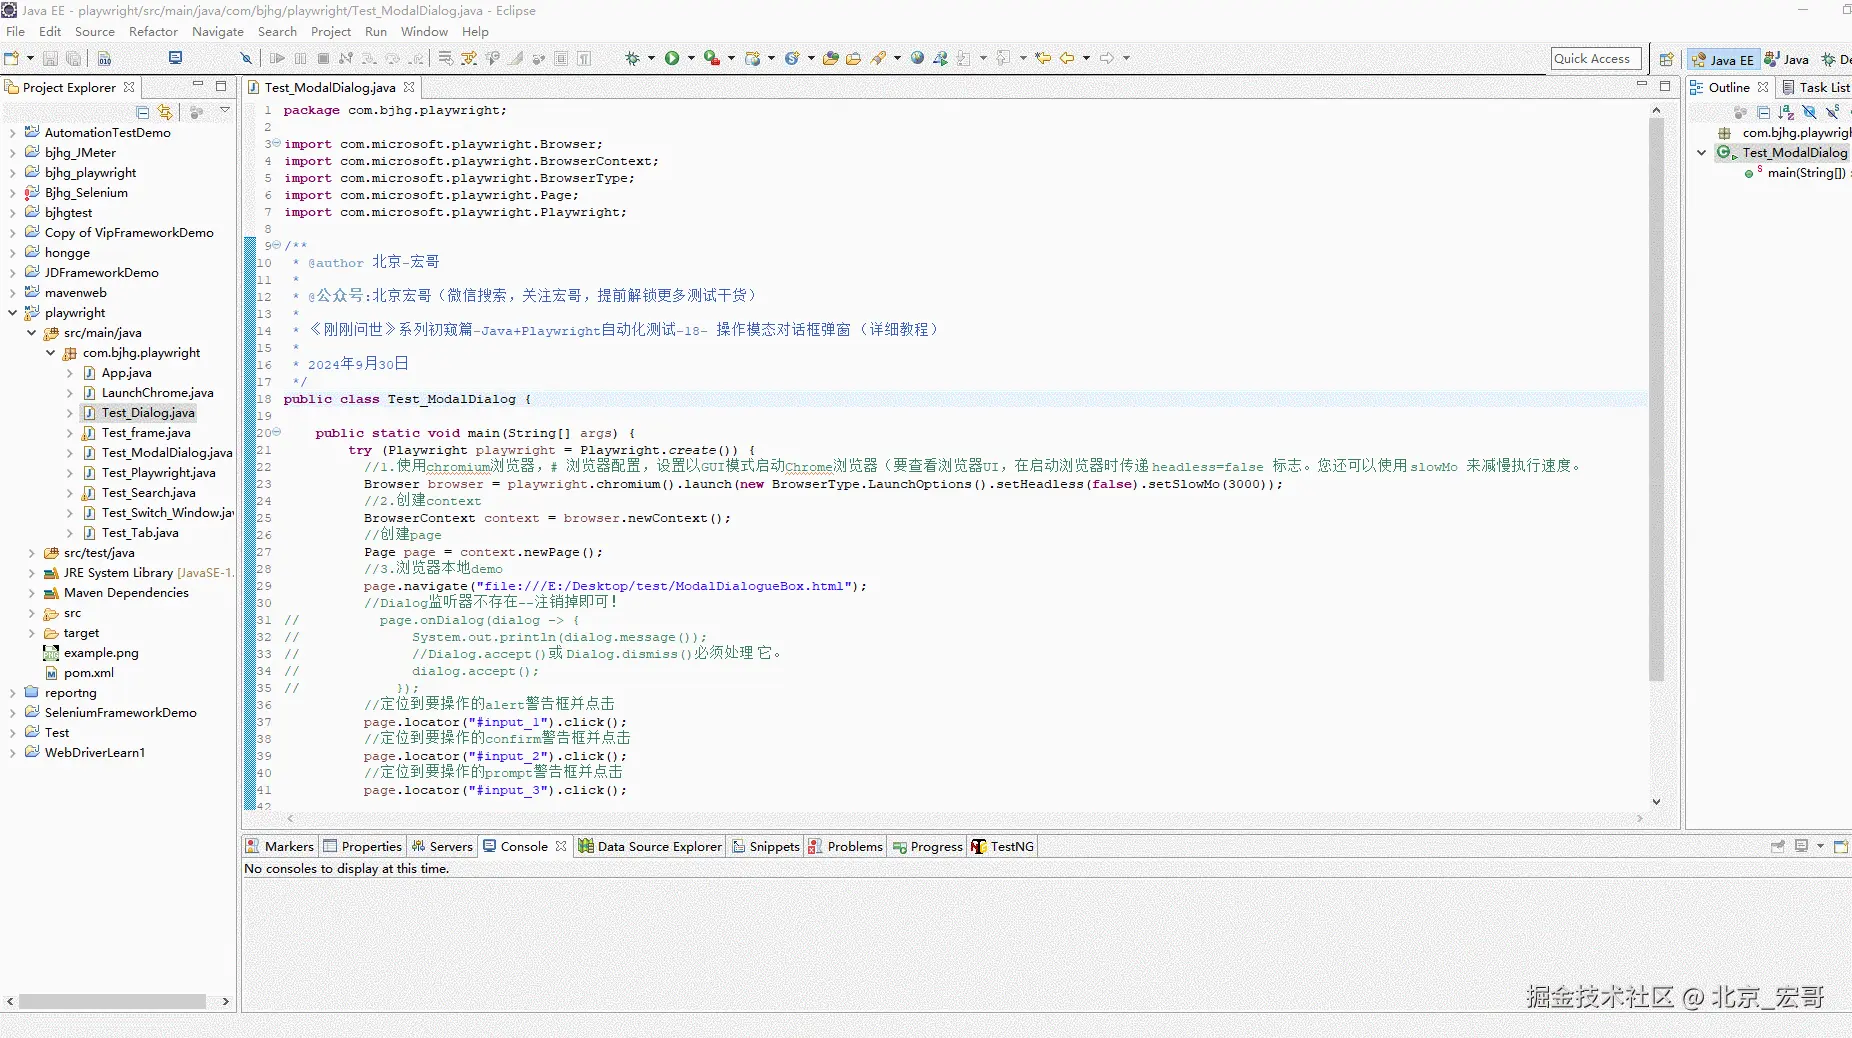Switch to the TestNG tab
The height and width of the screenshot is (1038, 1852).
tap(1002, 846)
